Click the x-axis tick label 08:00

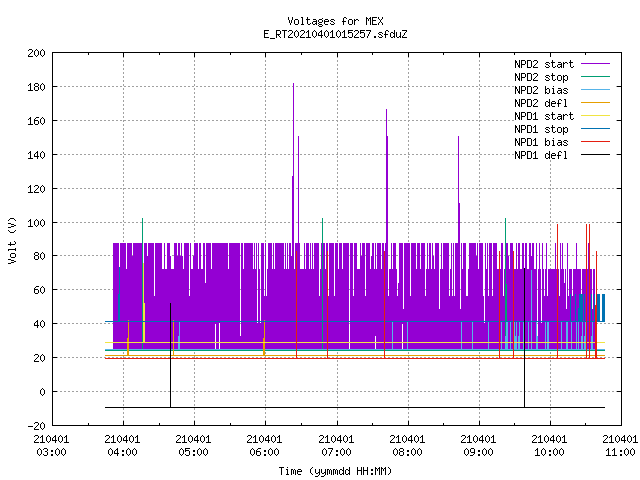(407, 452)
